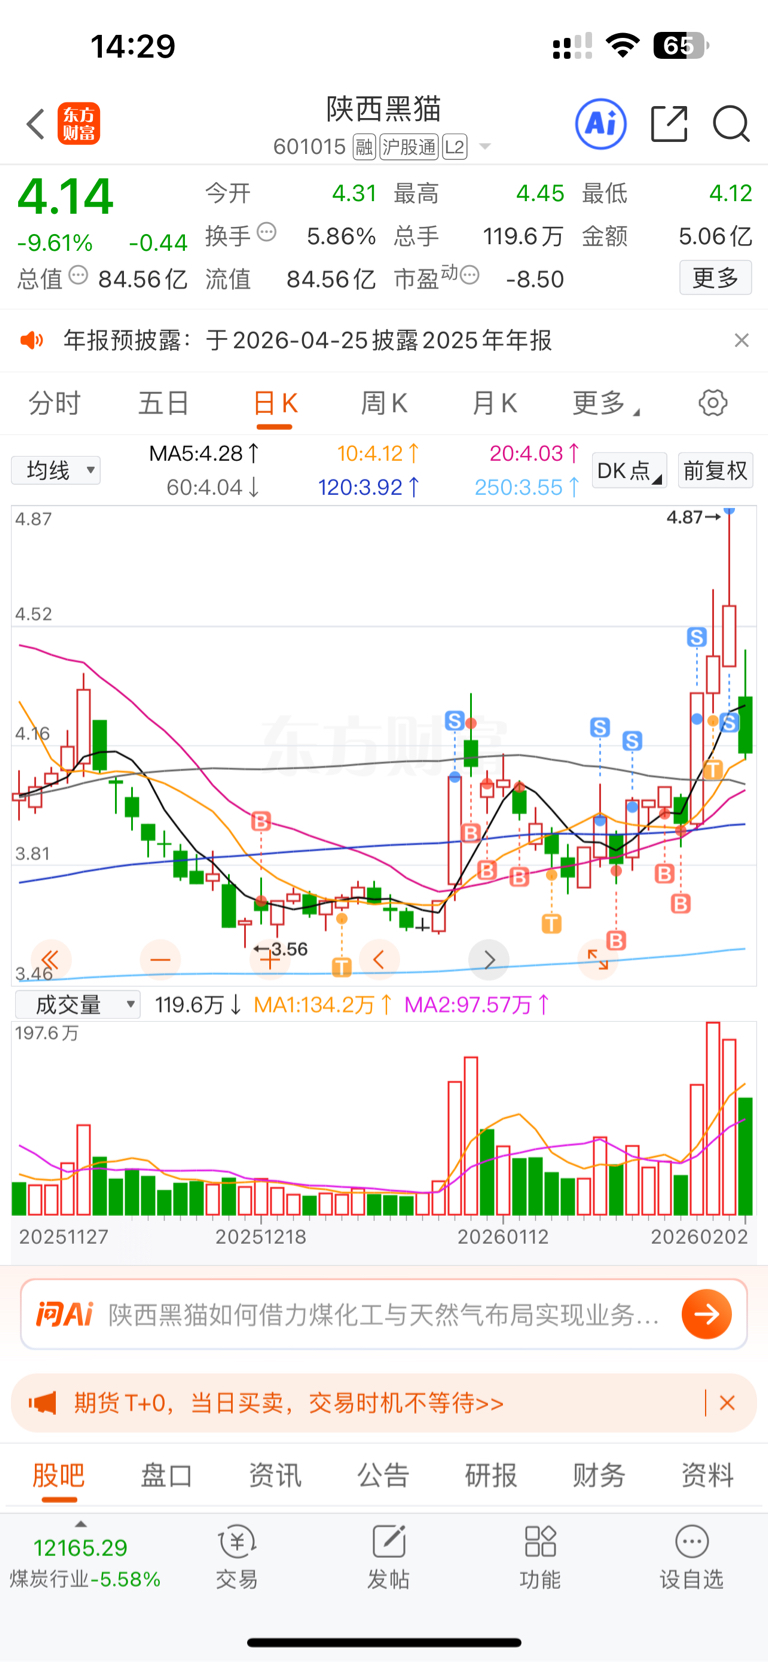Expand chart to fullscreen with diagonal arrows
The width and height of the screenshot is (768, 1662).
coord(598,959)
